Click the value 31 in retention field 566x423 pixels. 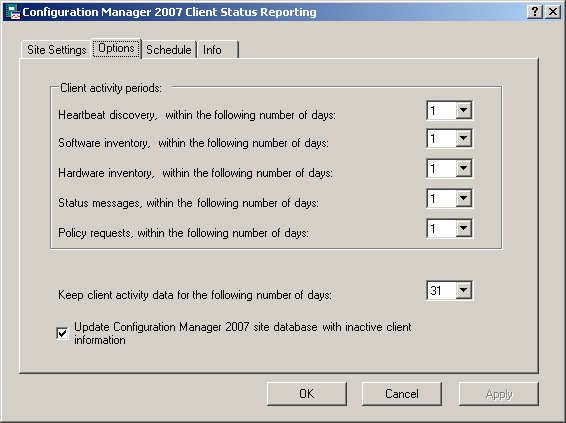436,290
